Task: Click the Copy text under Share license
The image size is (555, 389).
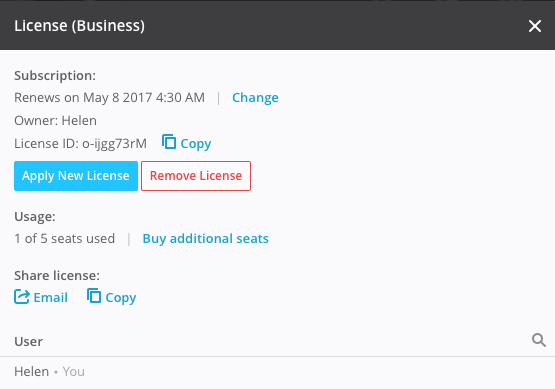Action: click(x=121, y=298)
